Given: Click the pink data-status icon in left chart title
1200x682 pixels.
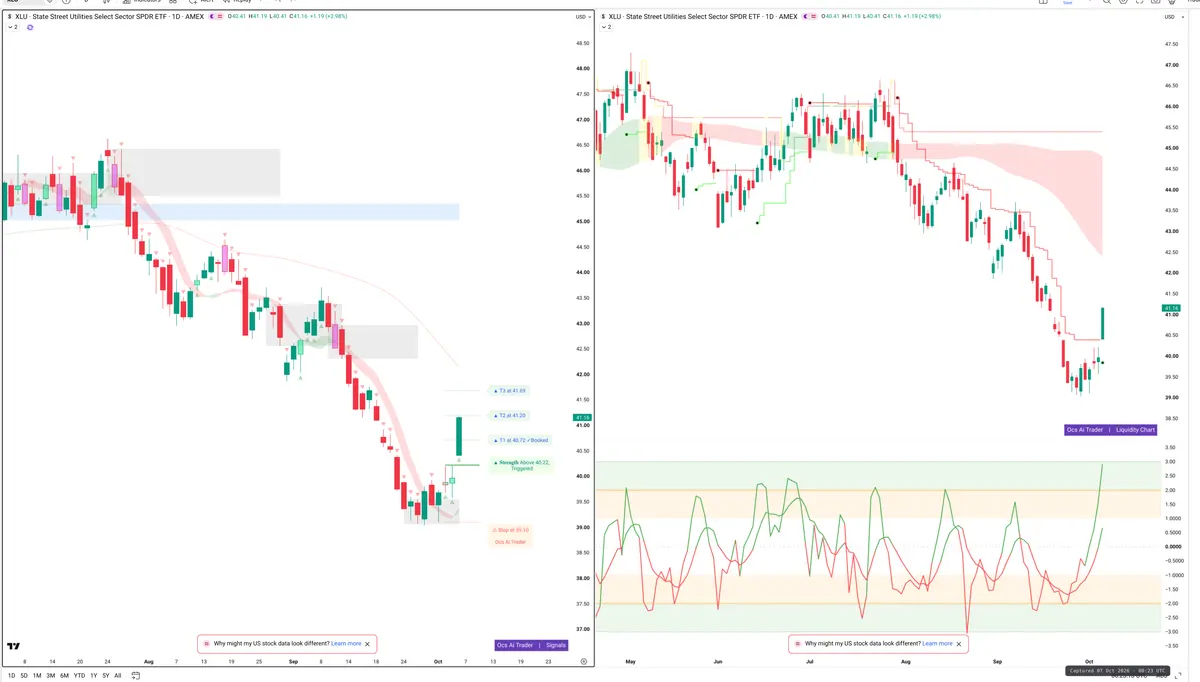Looking at the screenshot, I should (220, 17).
